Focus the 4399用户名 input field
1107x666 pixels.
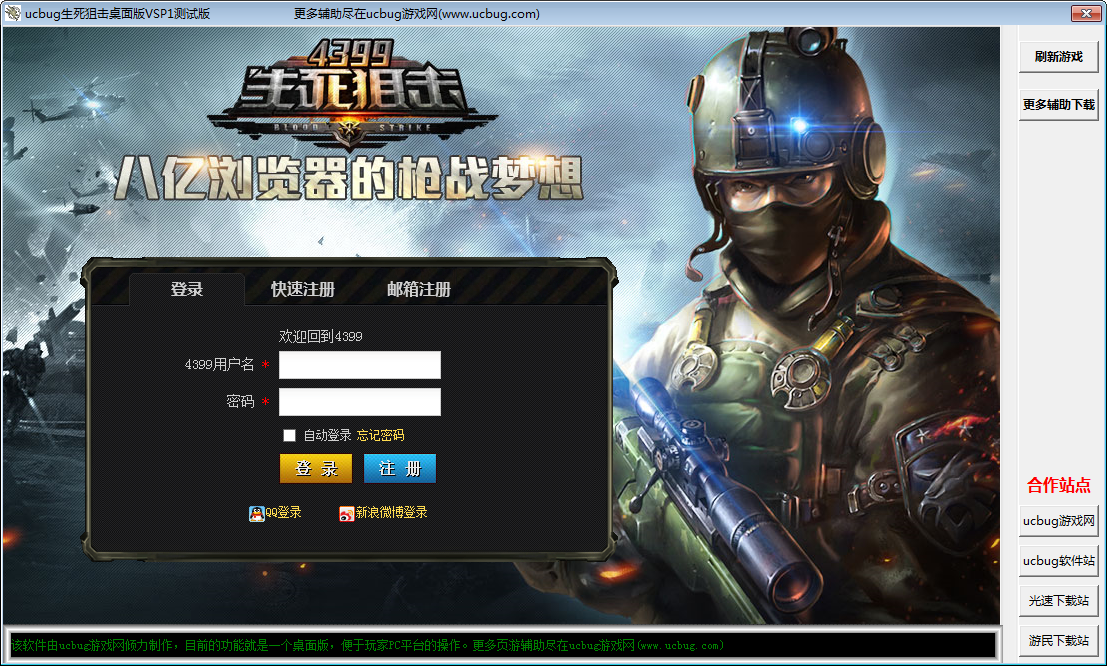tap(360, 365)
